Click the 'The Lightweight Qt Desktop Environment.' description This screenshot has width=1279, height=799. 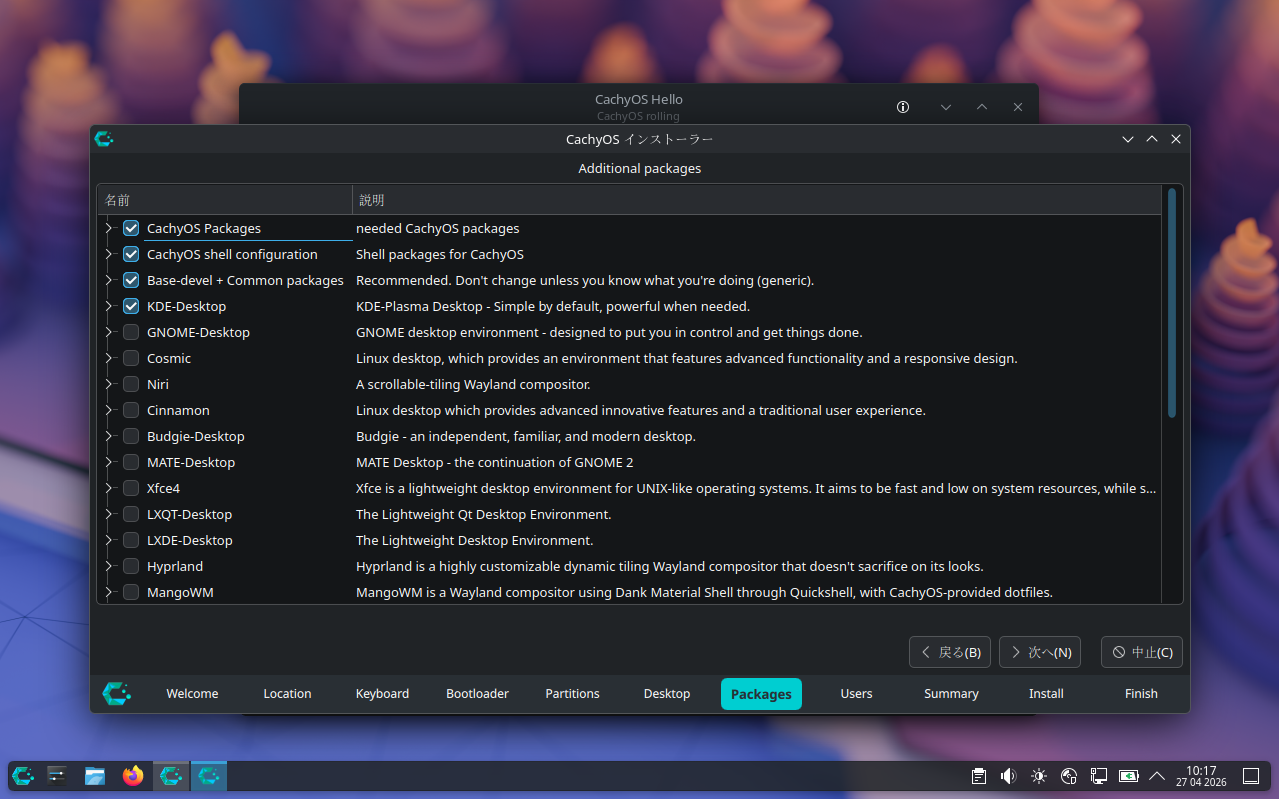(484, 514)
